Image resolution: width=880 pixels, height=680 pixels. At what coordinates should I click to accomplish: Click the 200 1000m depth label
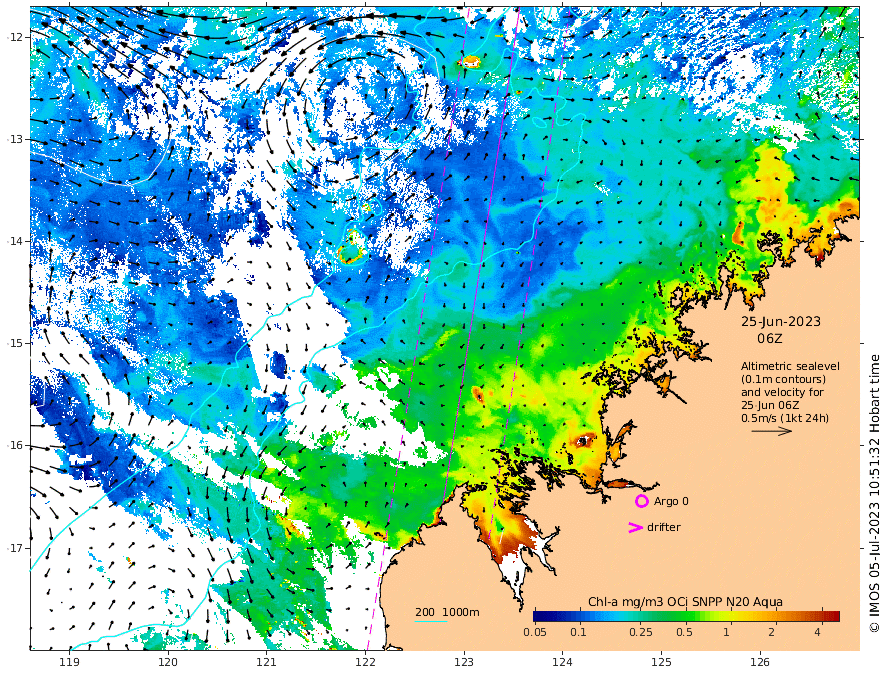(447, 612)
